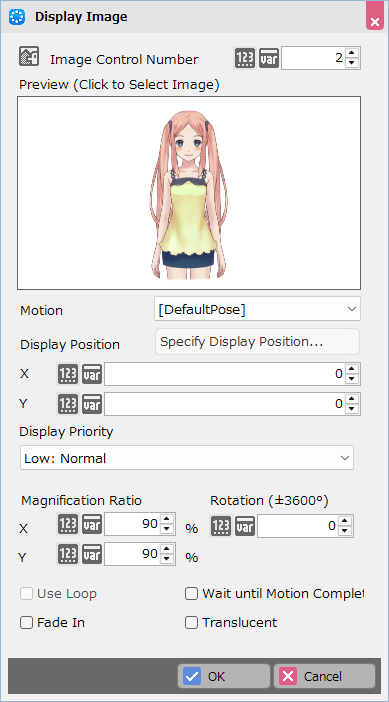Select numeric mode for Image Control Number
Viewport: 389px width, 702px height.
click(245, 59)
